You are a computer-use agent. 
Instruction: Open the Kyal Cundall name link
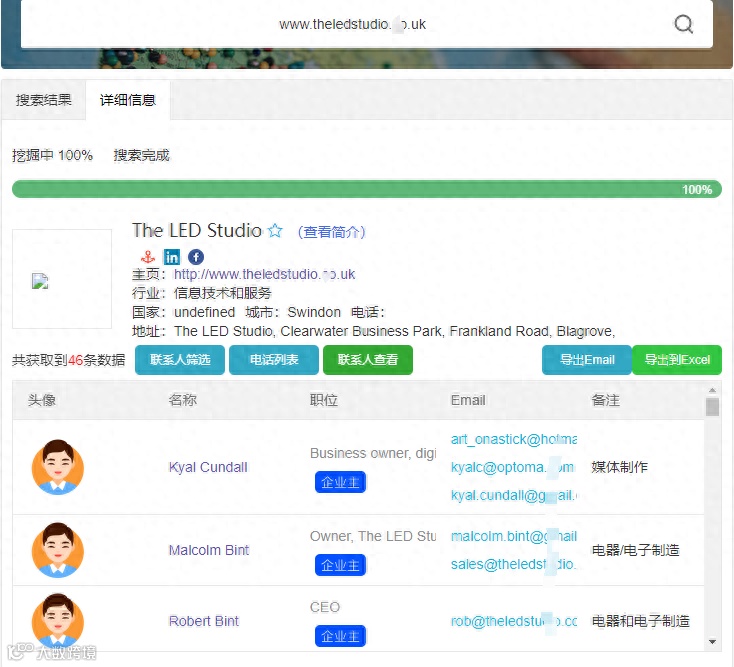[208, 467]
